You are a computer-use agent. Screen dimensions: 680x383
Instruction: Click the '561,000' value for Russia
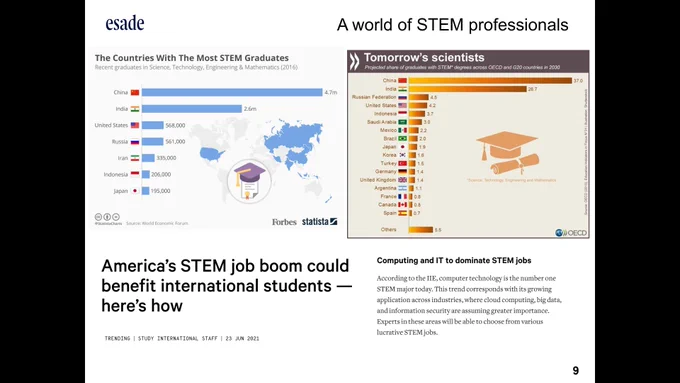point(175,141)
